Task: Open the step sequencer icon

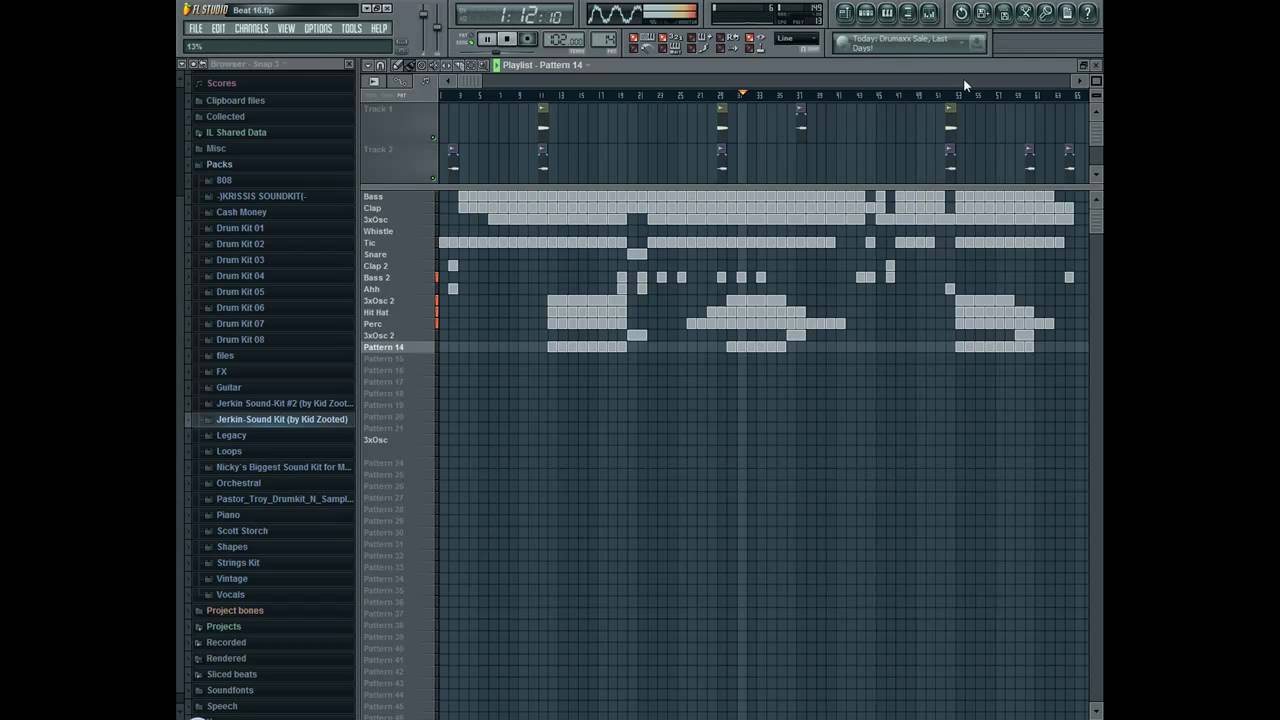Action: (x=866, y=13)
